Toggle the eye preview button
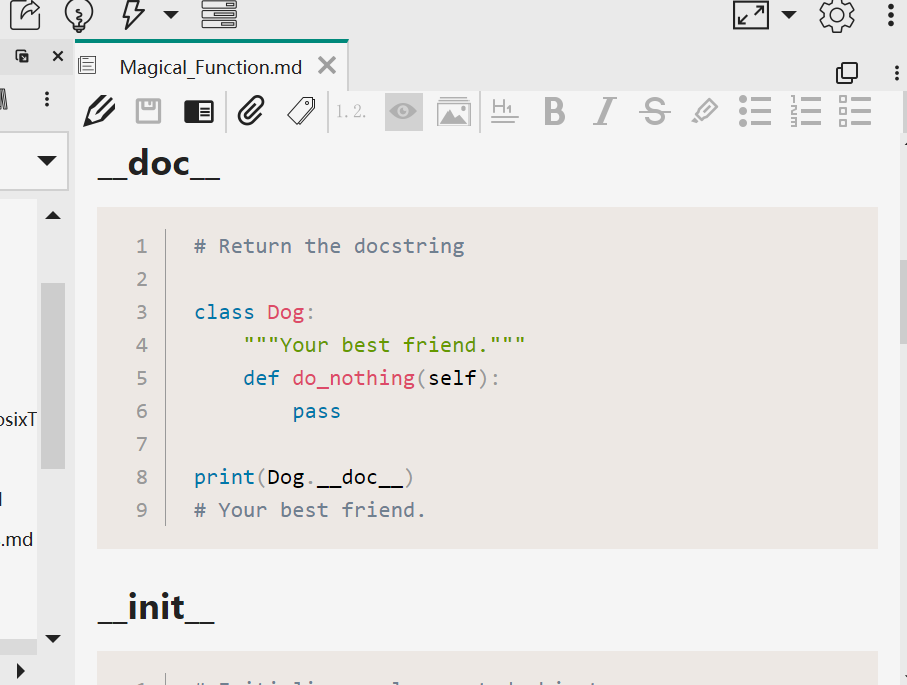907x685 pixels. 404,112
